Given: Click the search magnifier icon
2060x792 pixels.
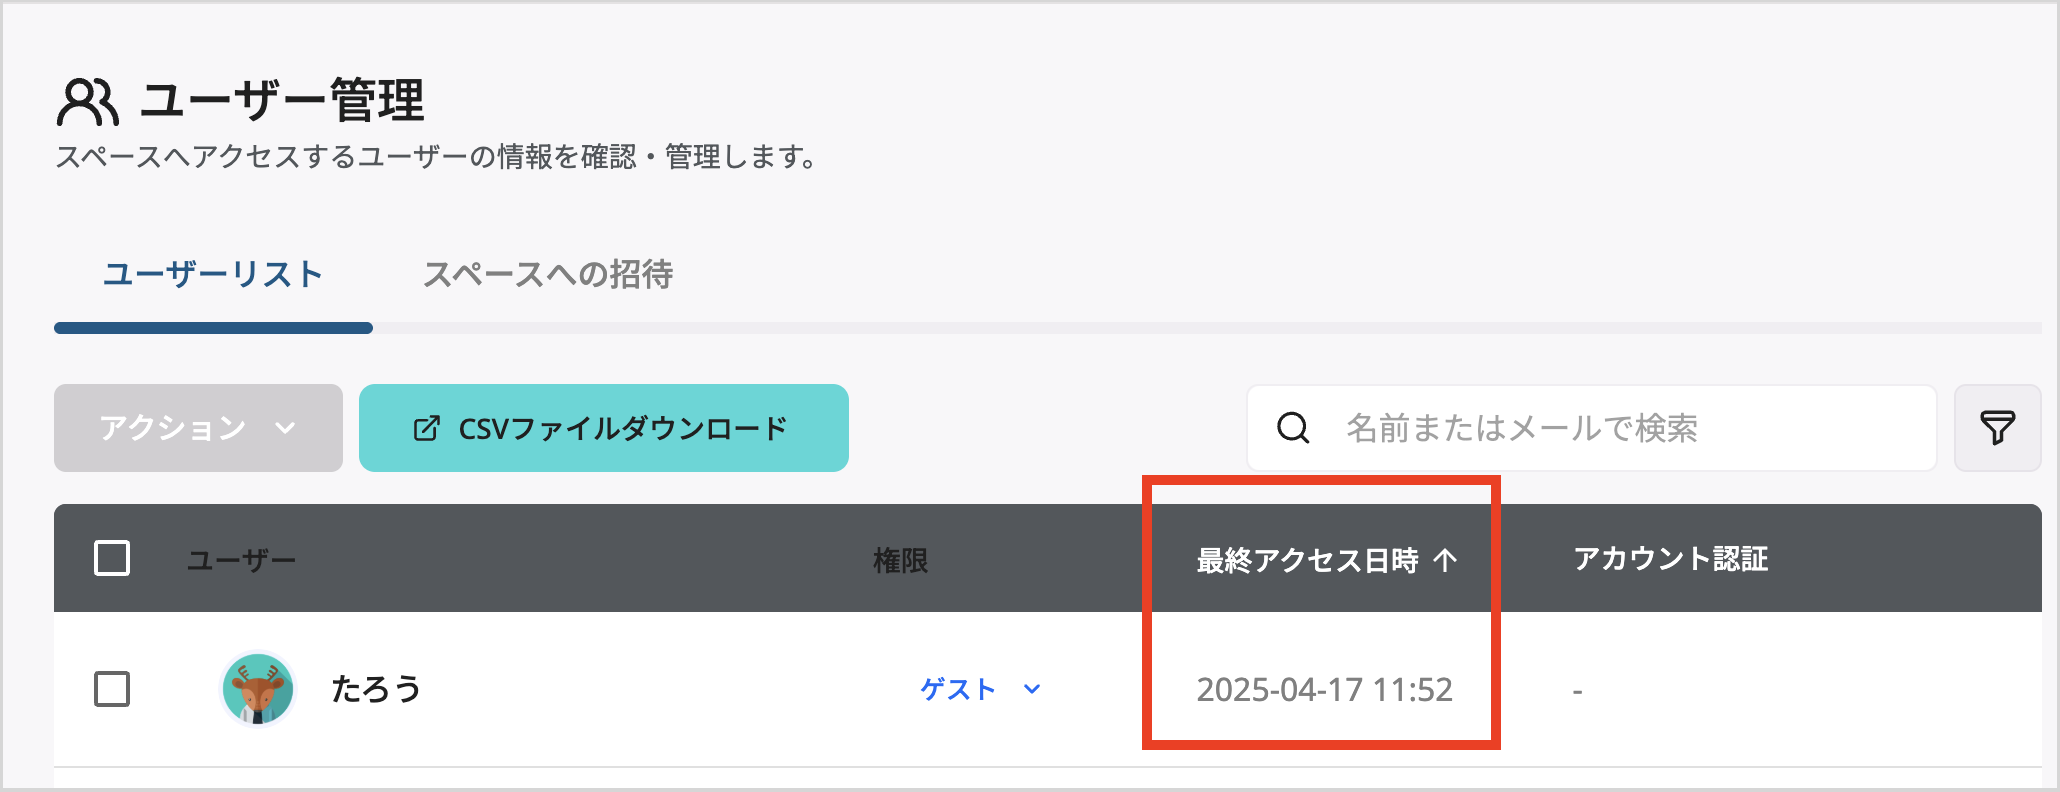Looking at the screenshot, I should click(x=1293, y=428).
